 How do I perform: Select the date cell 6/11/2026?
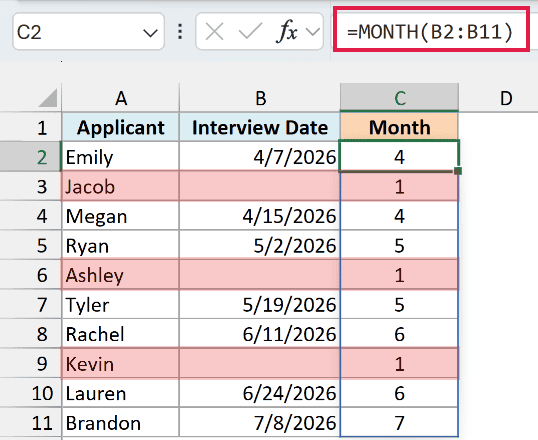coord(260,334)
